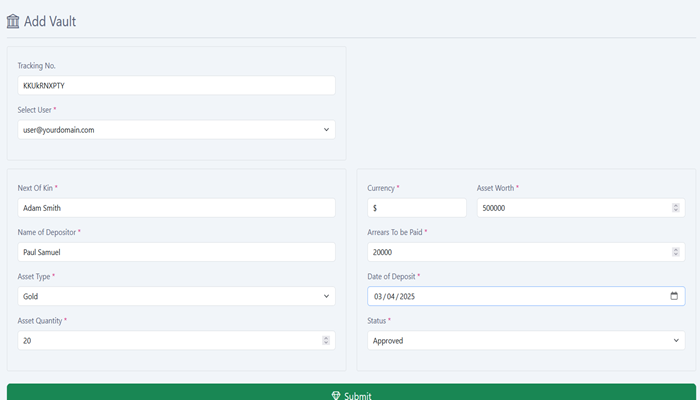Submit the Add Vault form
The image size is (700, 400).
[x=350, y=392]
